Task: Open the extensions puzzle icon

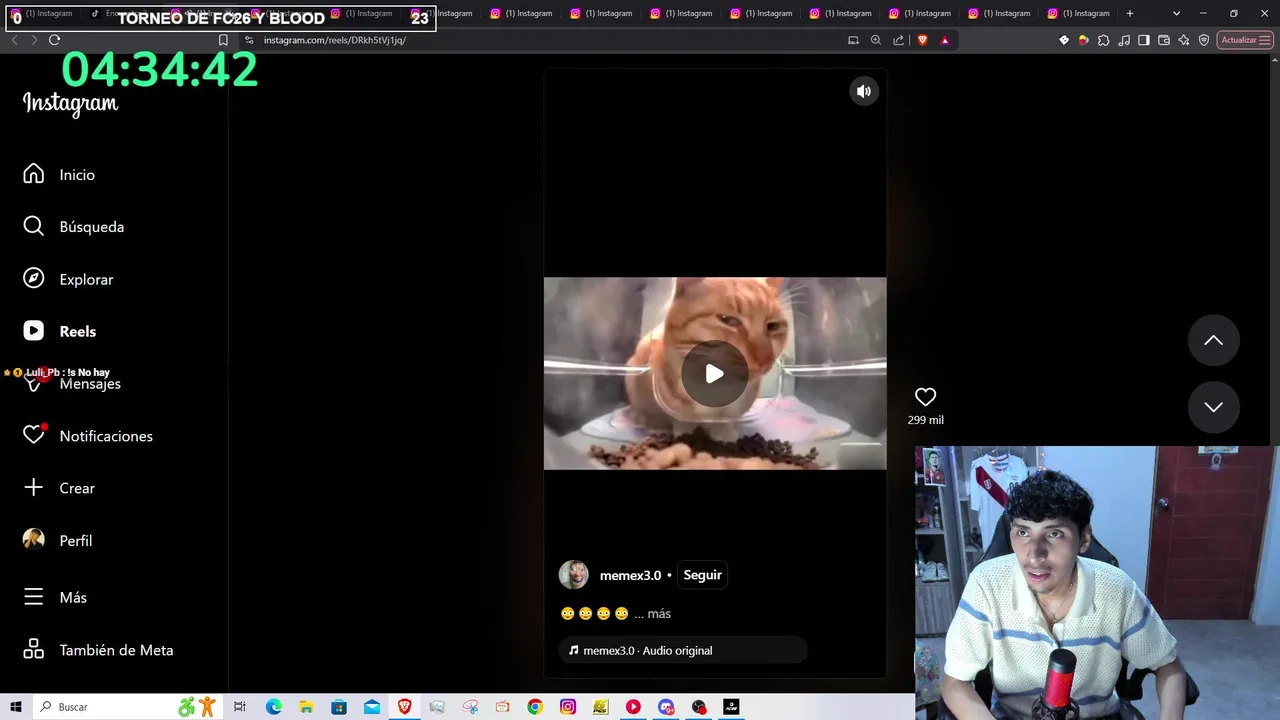Action: pos(1104,40)
